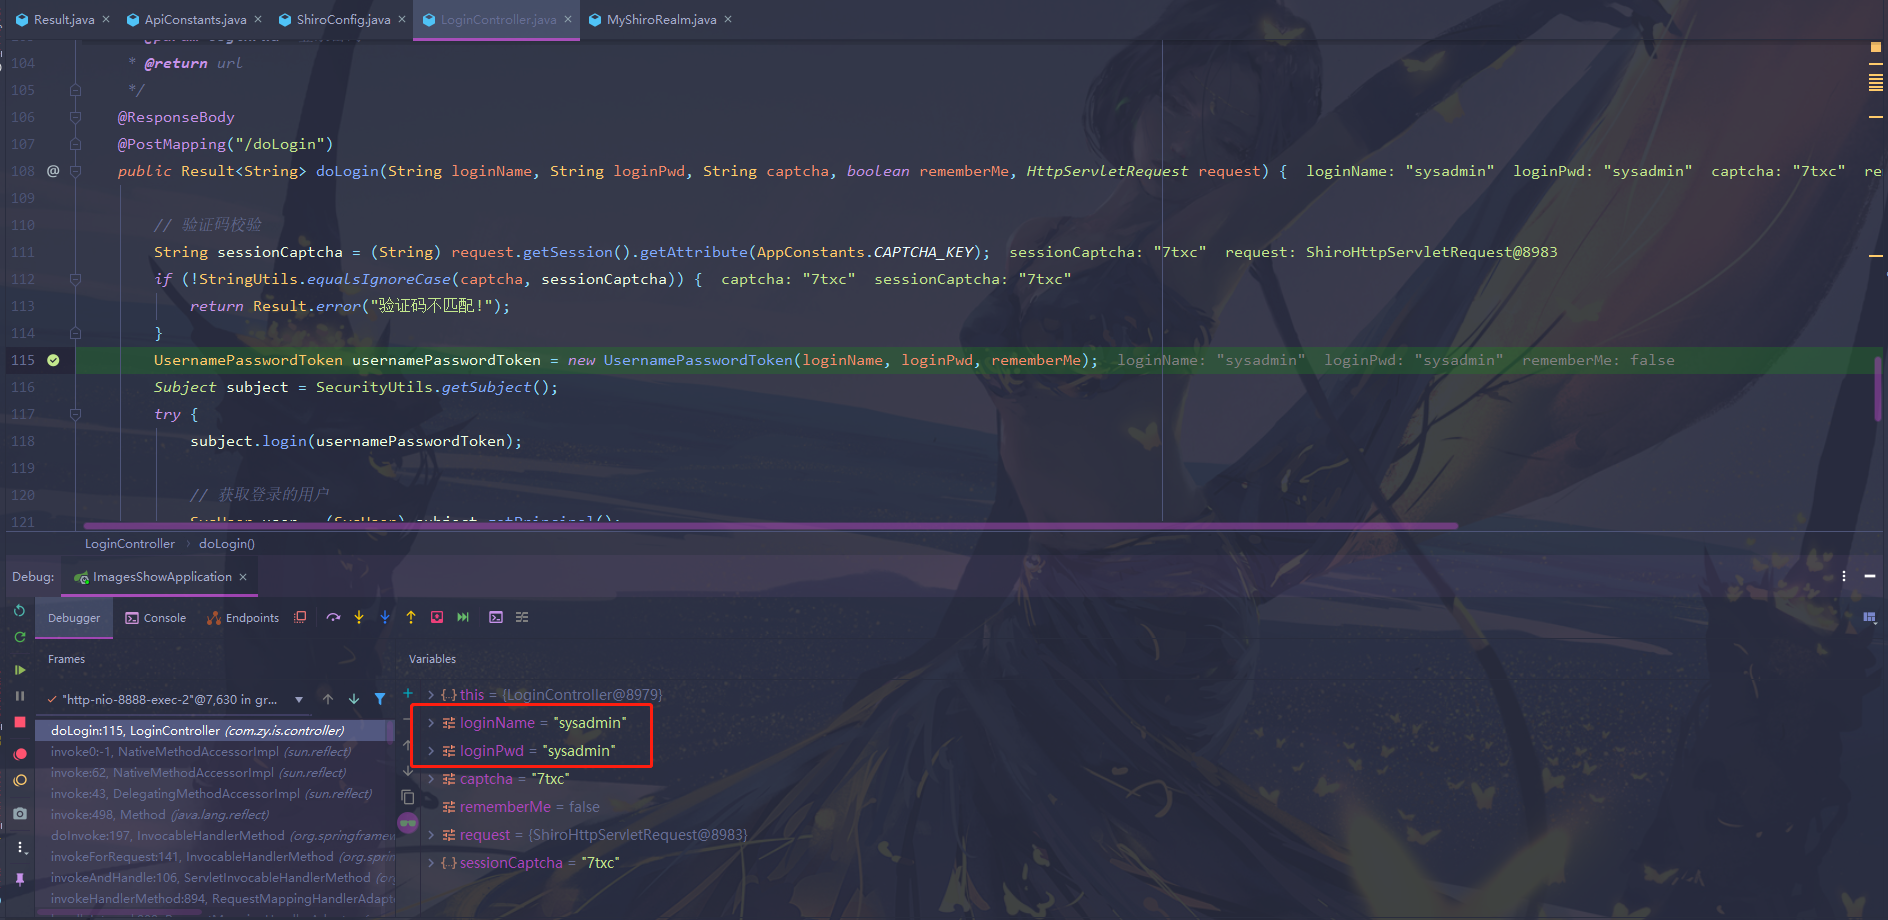The width and height of the screenshot is (1888, 920).
Task: Toggle Mute Breakpoints
Action: [x=20, y=780]
